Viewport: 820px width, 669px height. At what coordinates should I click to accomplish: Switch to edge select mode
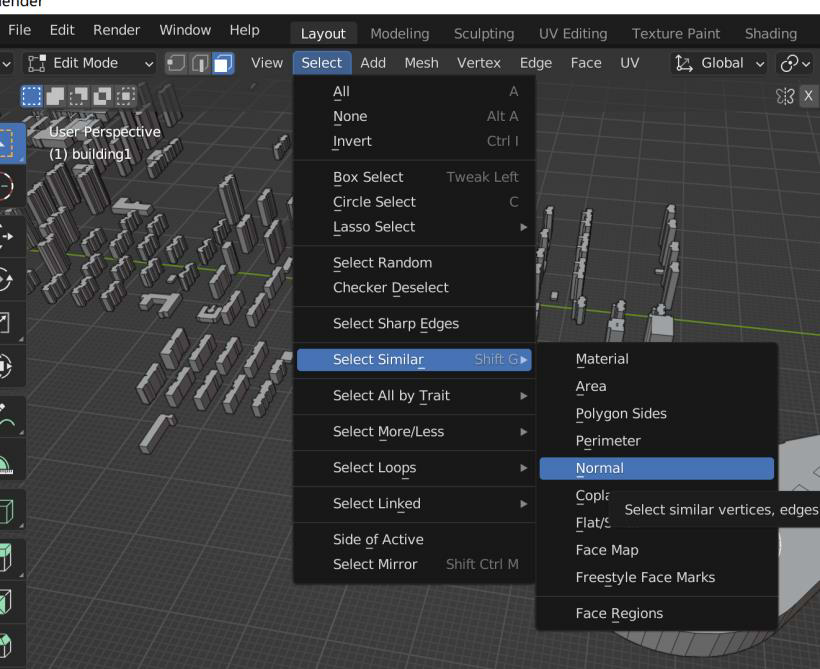(200, 64)
